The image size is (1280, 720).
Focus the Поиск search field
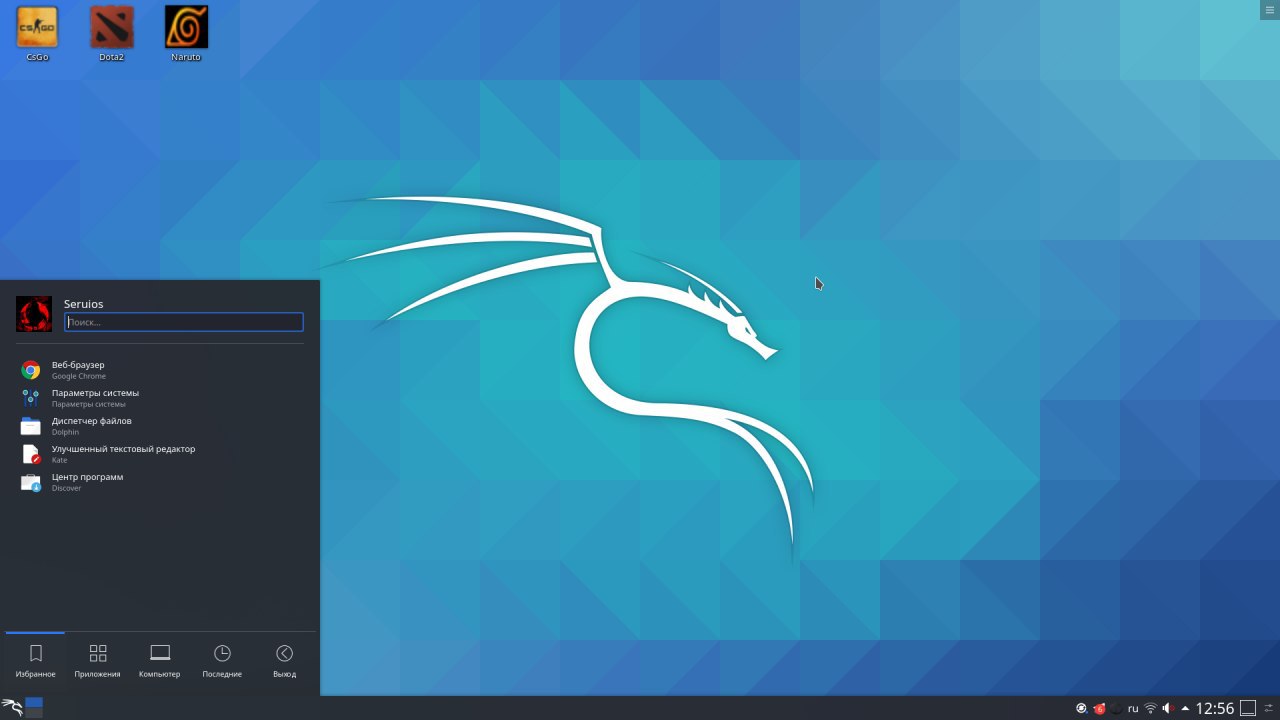(x=184, y=322)
